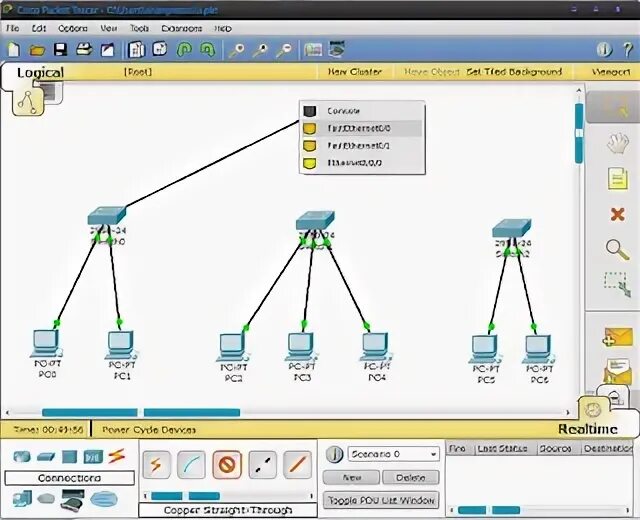Screen dimensions: 640x520
Task: Select the red X Delete tool
Action: pyautogui.click(x=618, y=214)
